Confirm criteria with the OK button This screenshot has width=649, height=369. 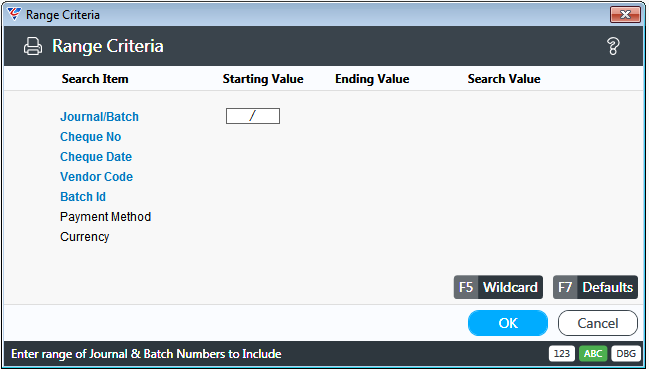click(508, 323)
